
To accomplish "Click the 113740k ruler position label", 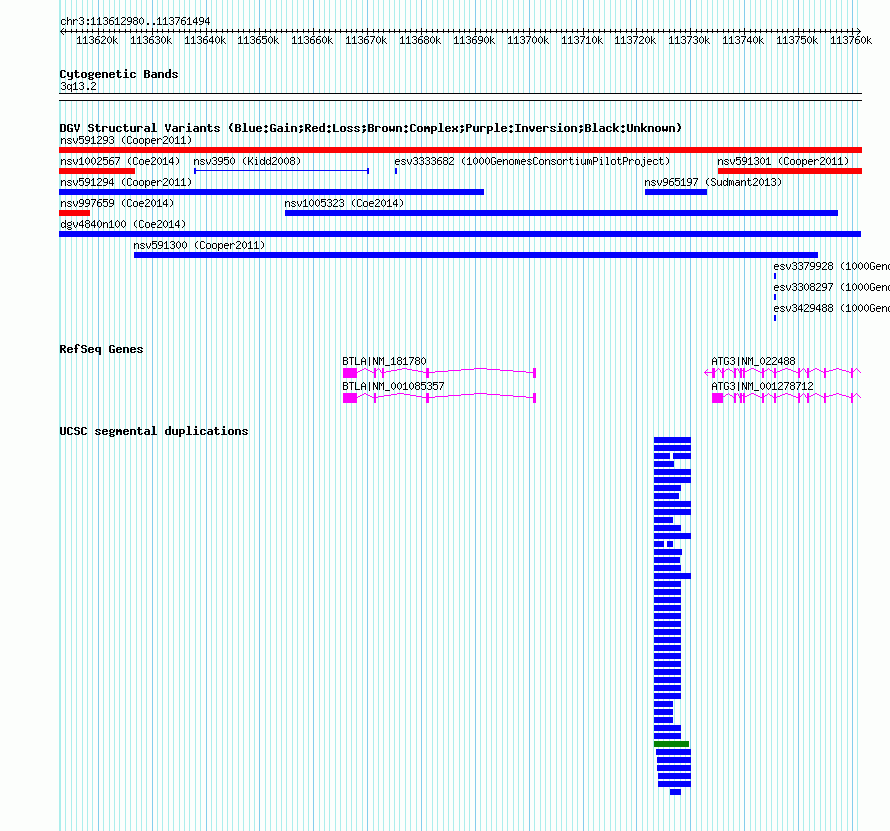I will [743, 40].
